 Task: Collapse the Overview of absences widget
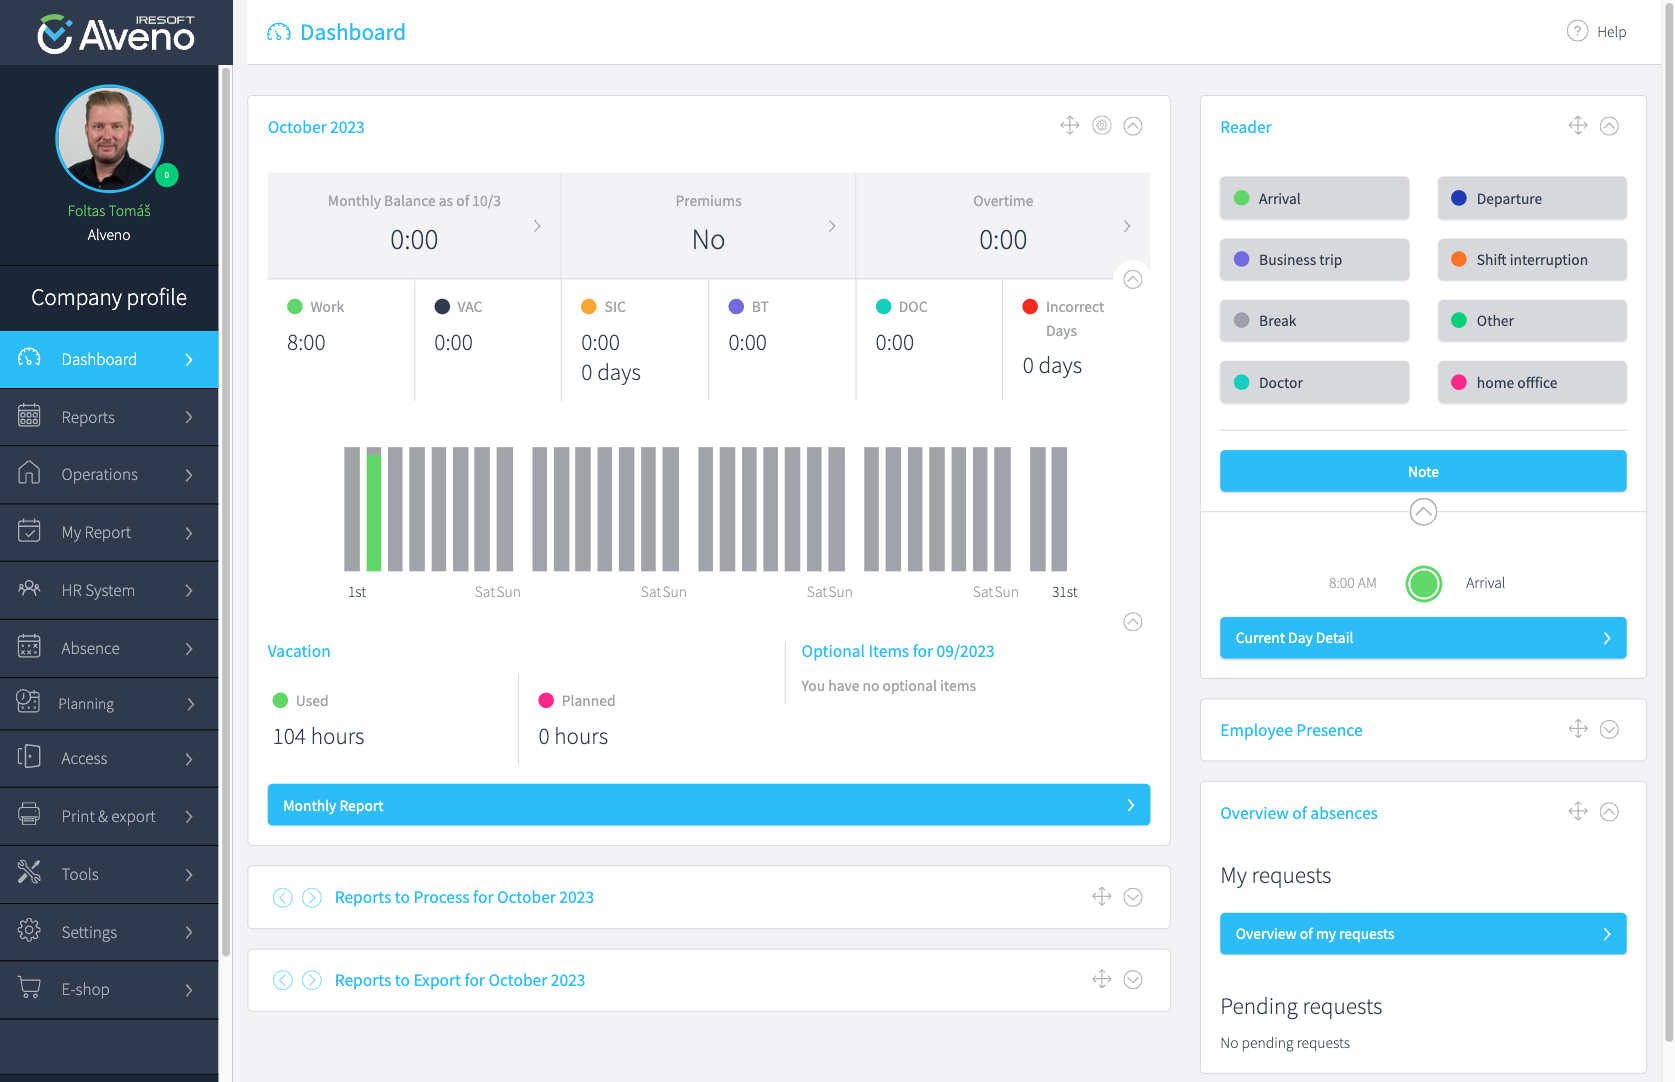click(1609, 812)
